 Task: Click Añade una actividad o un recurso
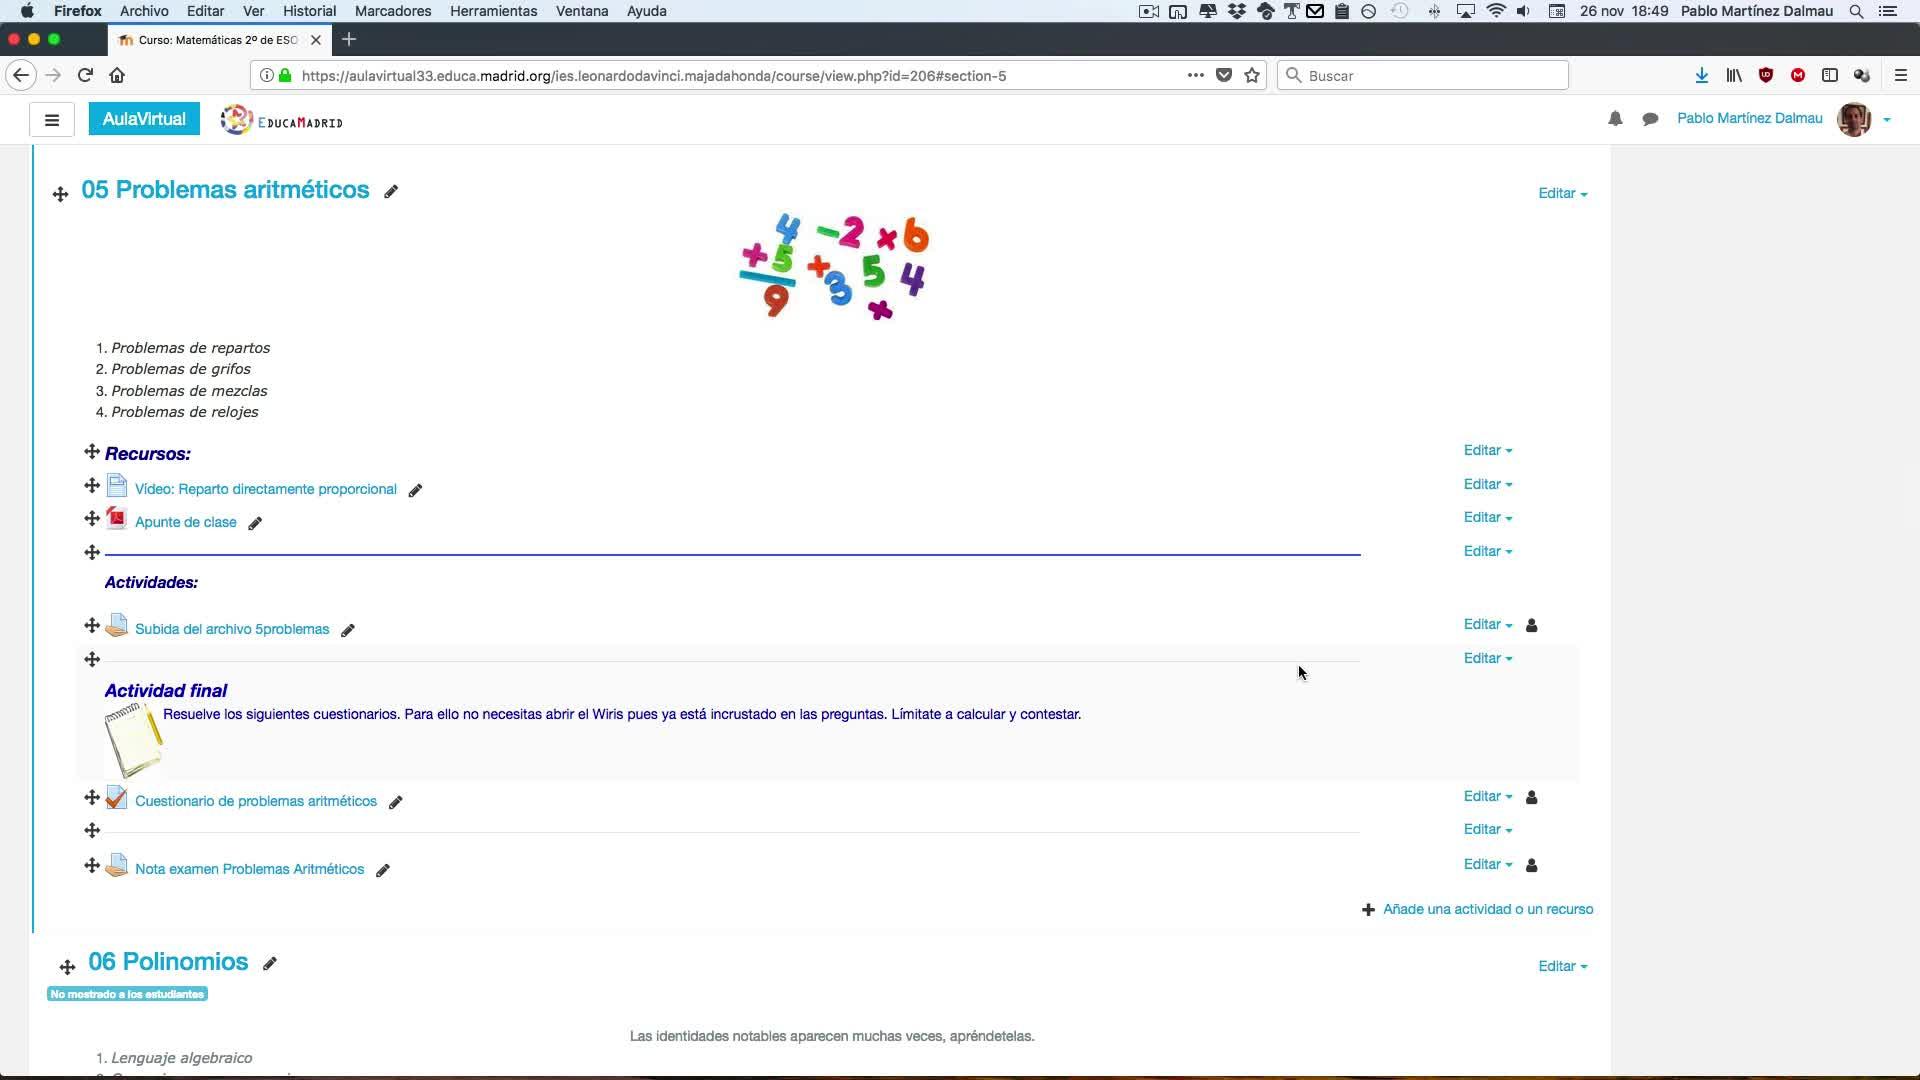[x=1487, y=909]
